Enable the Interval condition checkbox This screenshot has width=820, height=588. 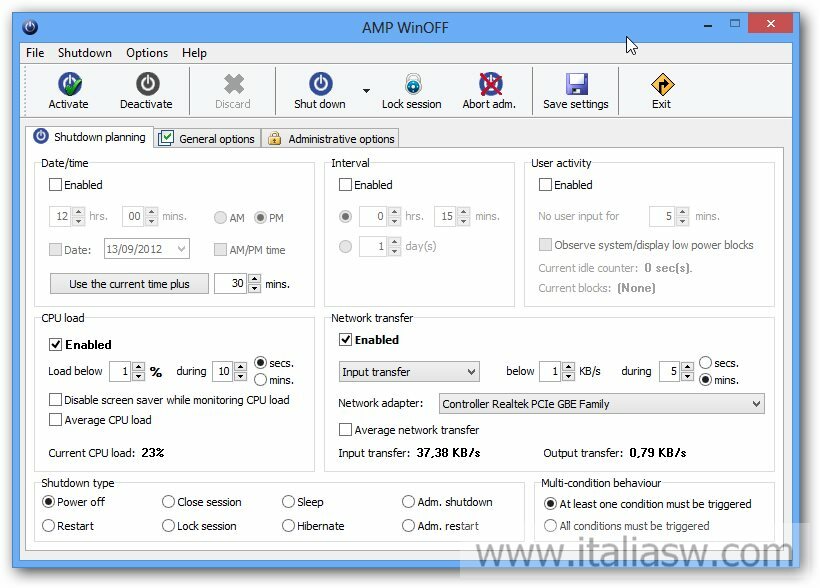[x=345, y=185]
